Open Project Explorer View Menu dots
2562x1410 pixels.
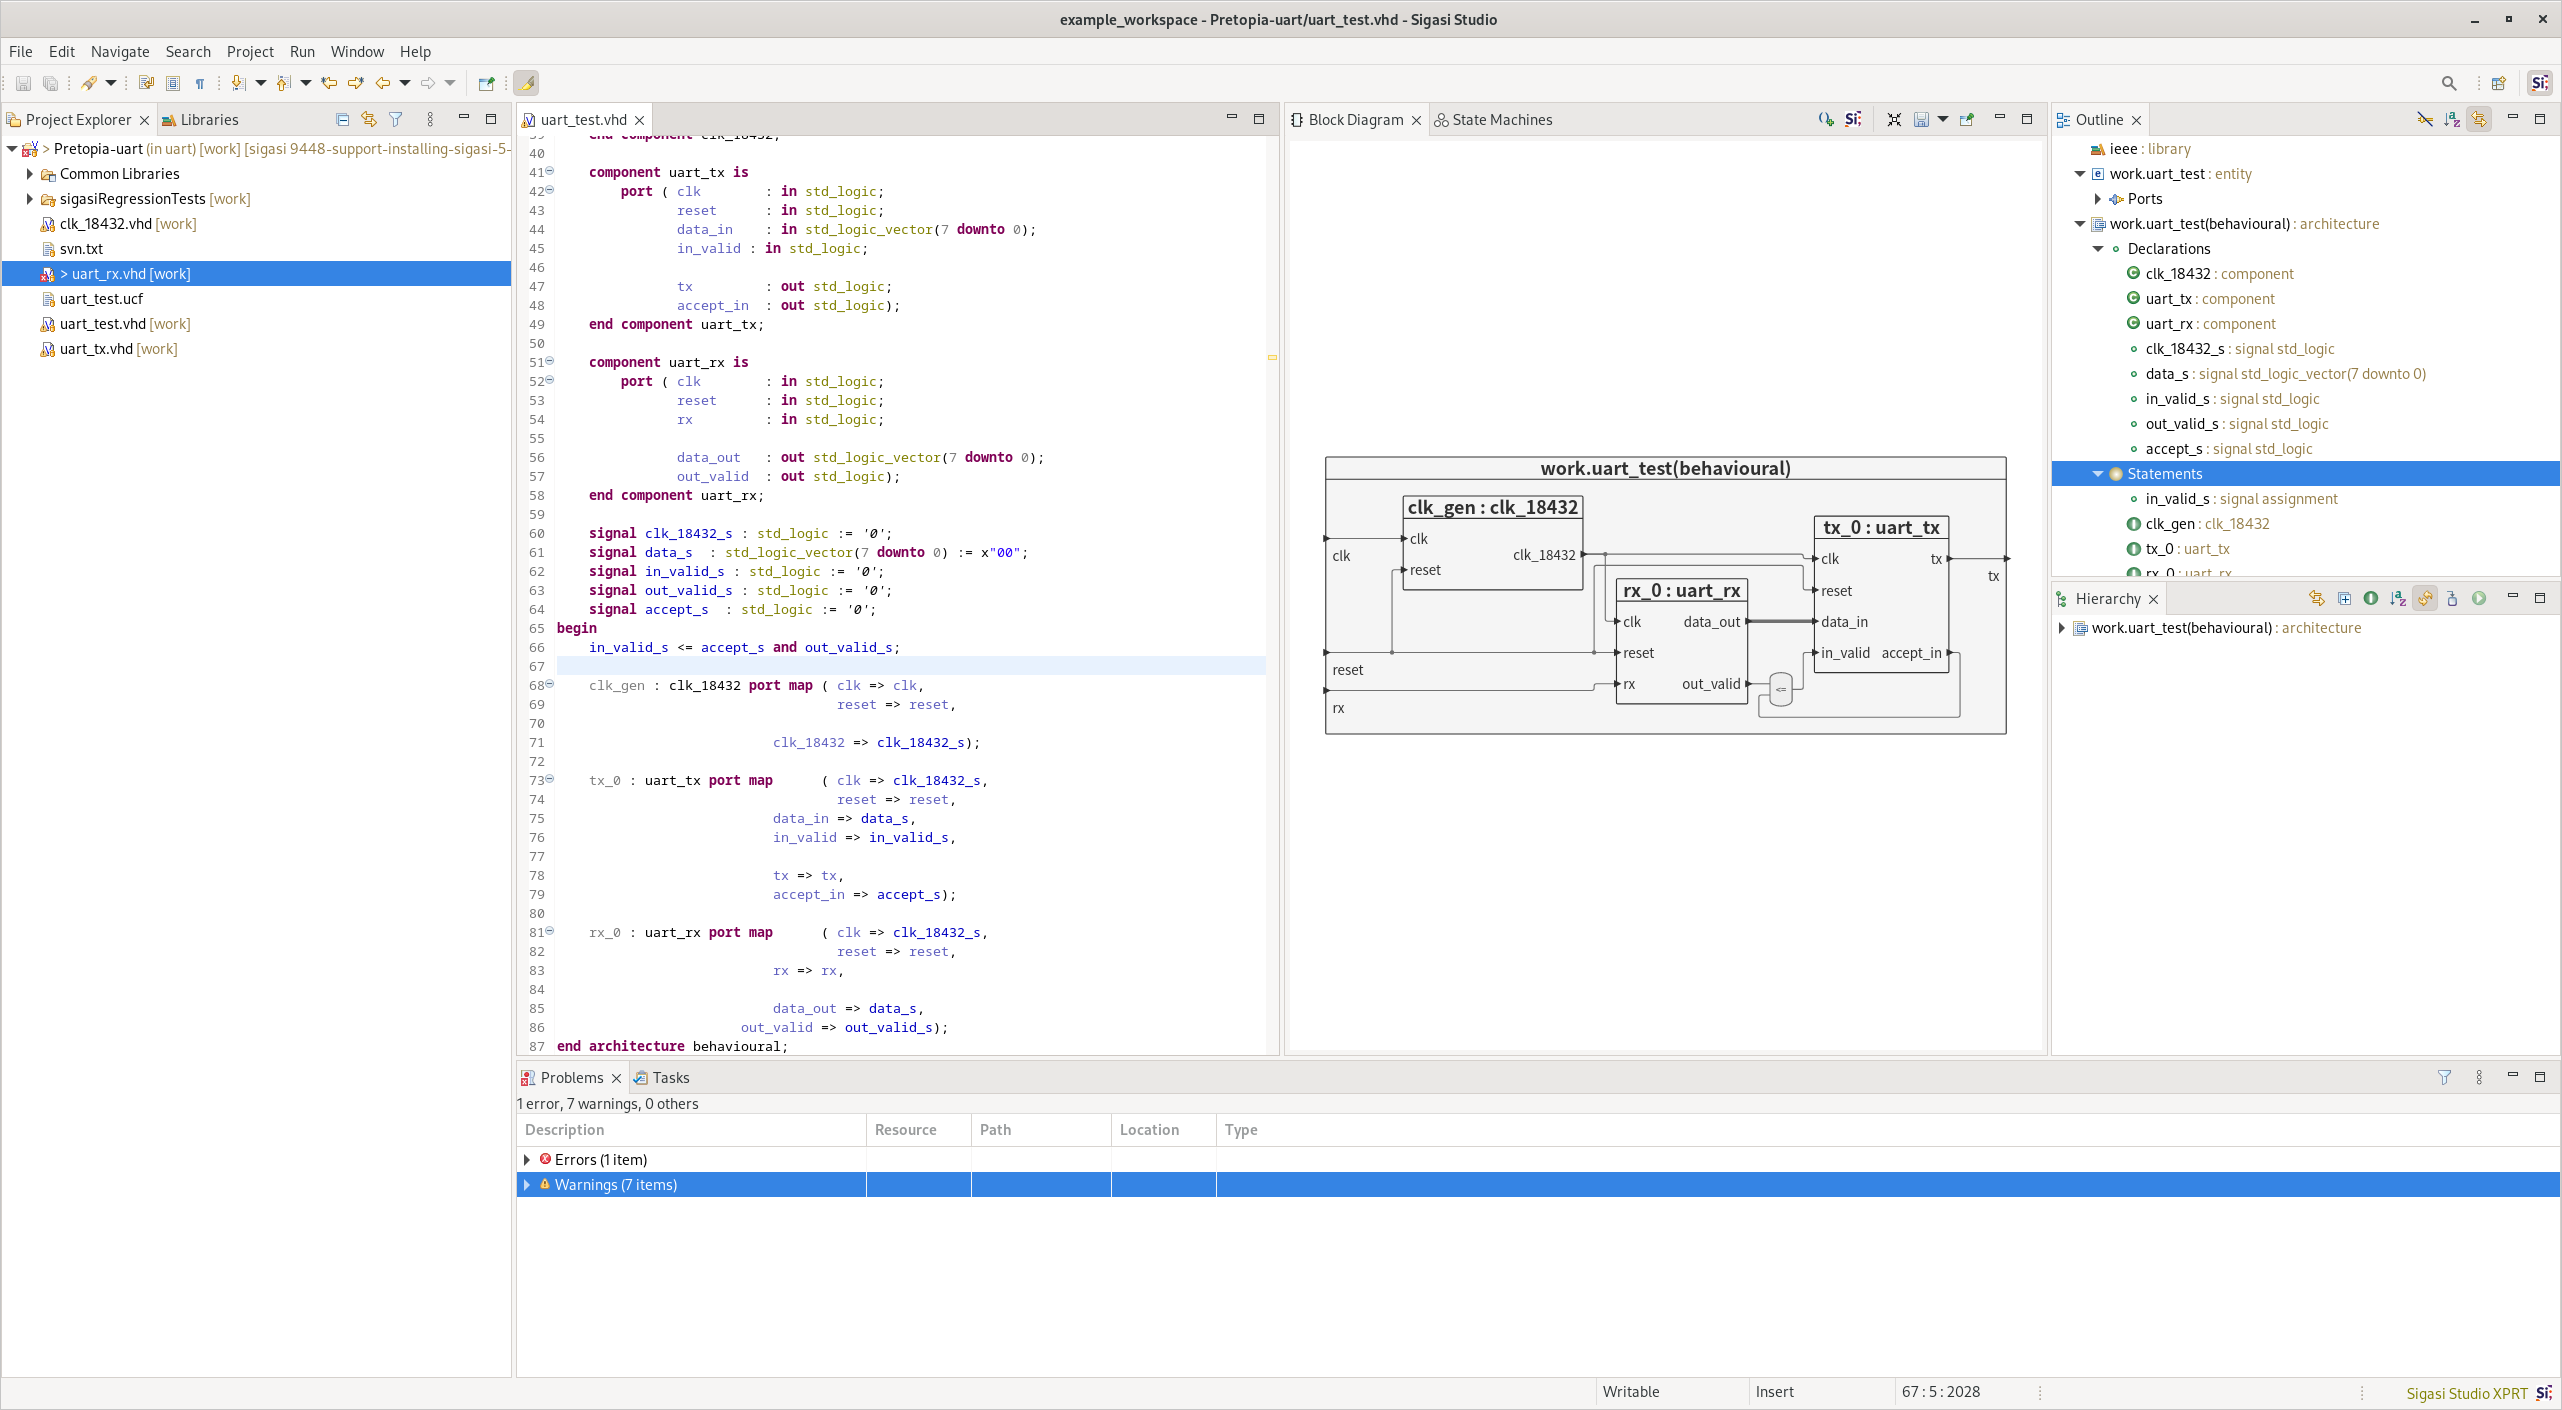tap(430, 120)
